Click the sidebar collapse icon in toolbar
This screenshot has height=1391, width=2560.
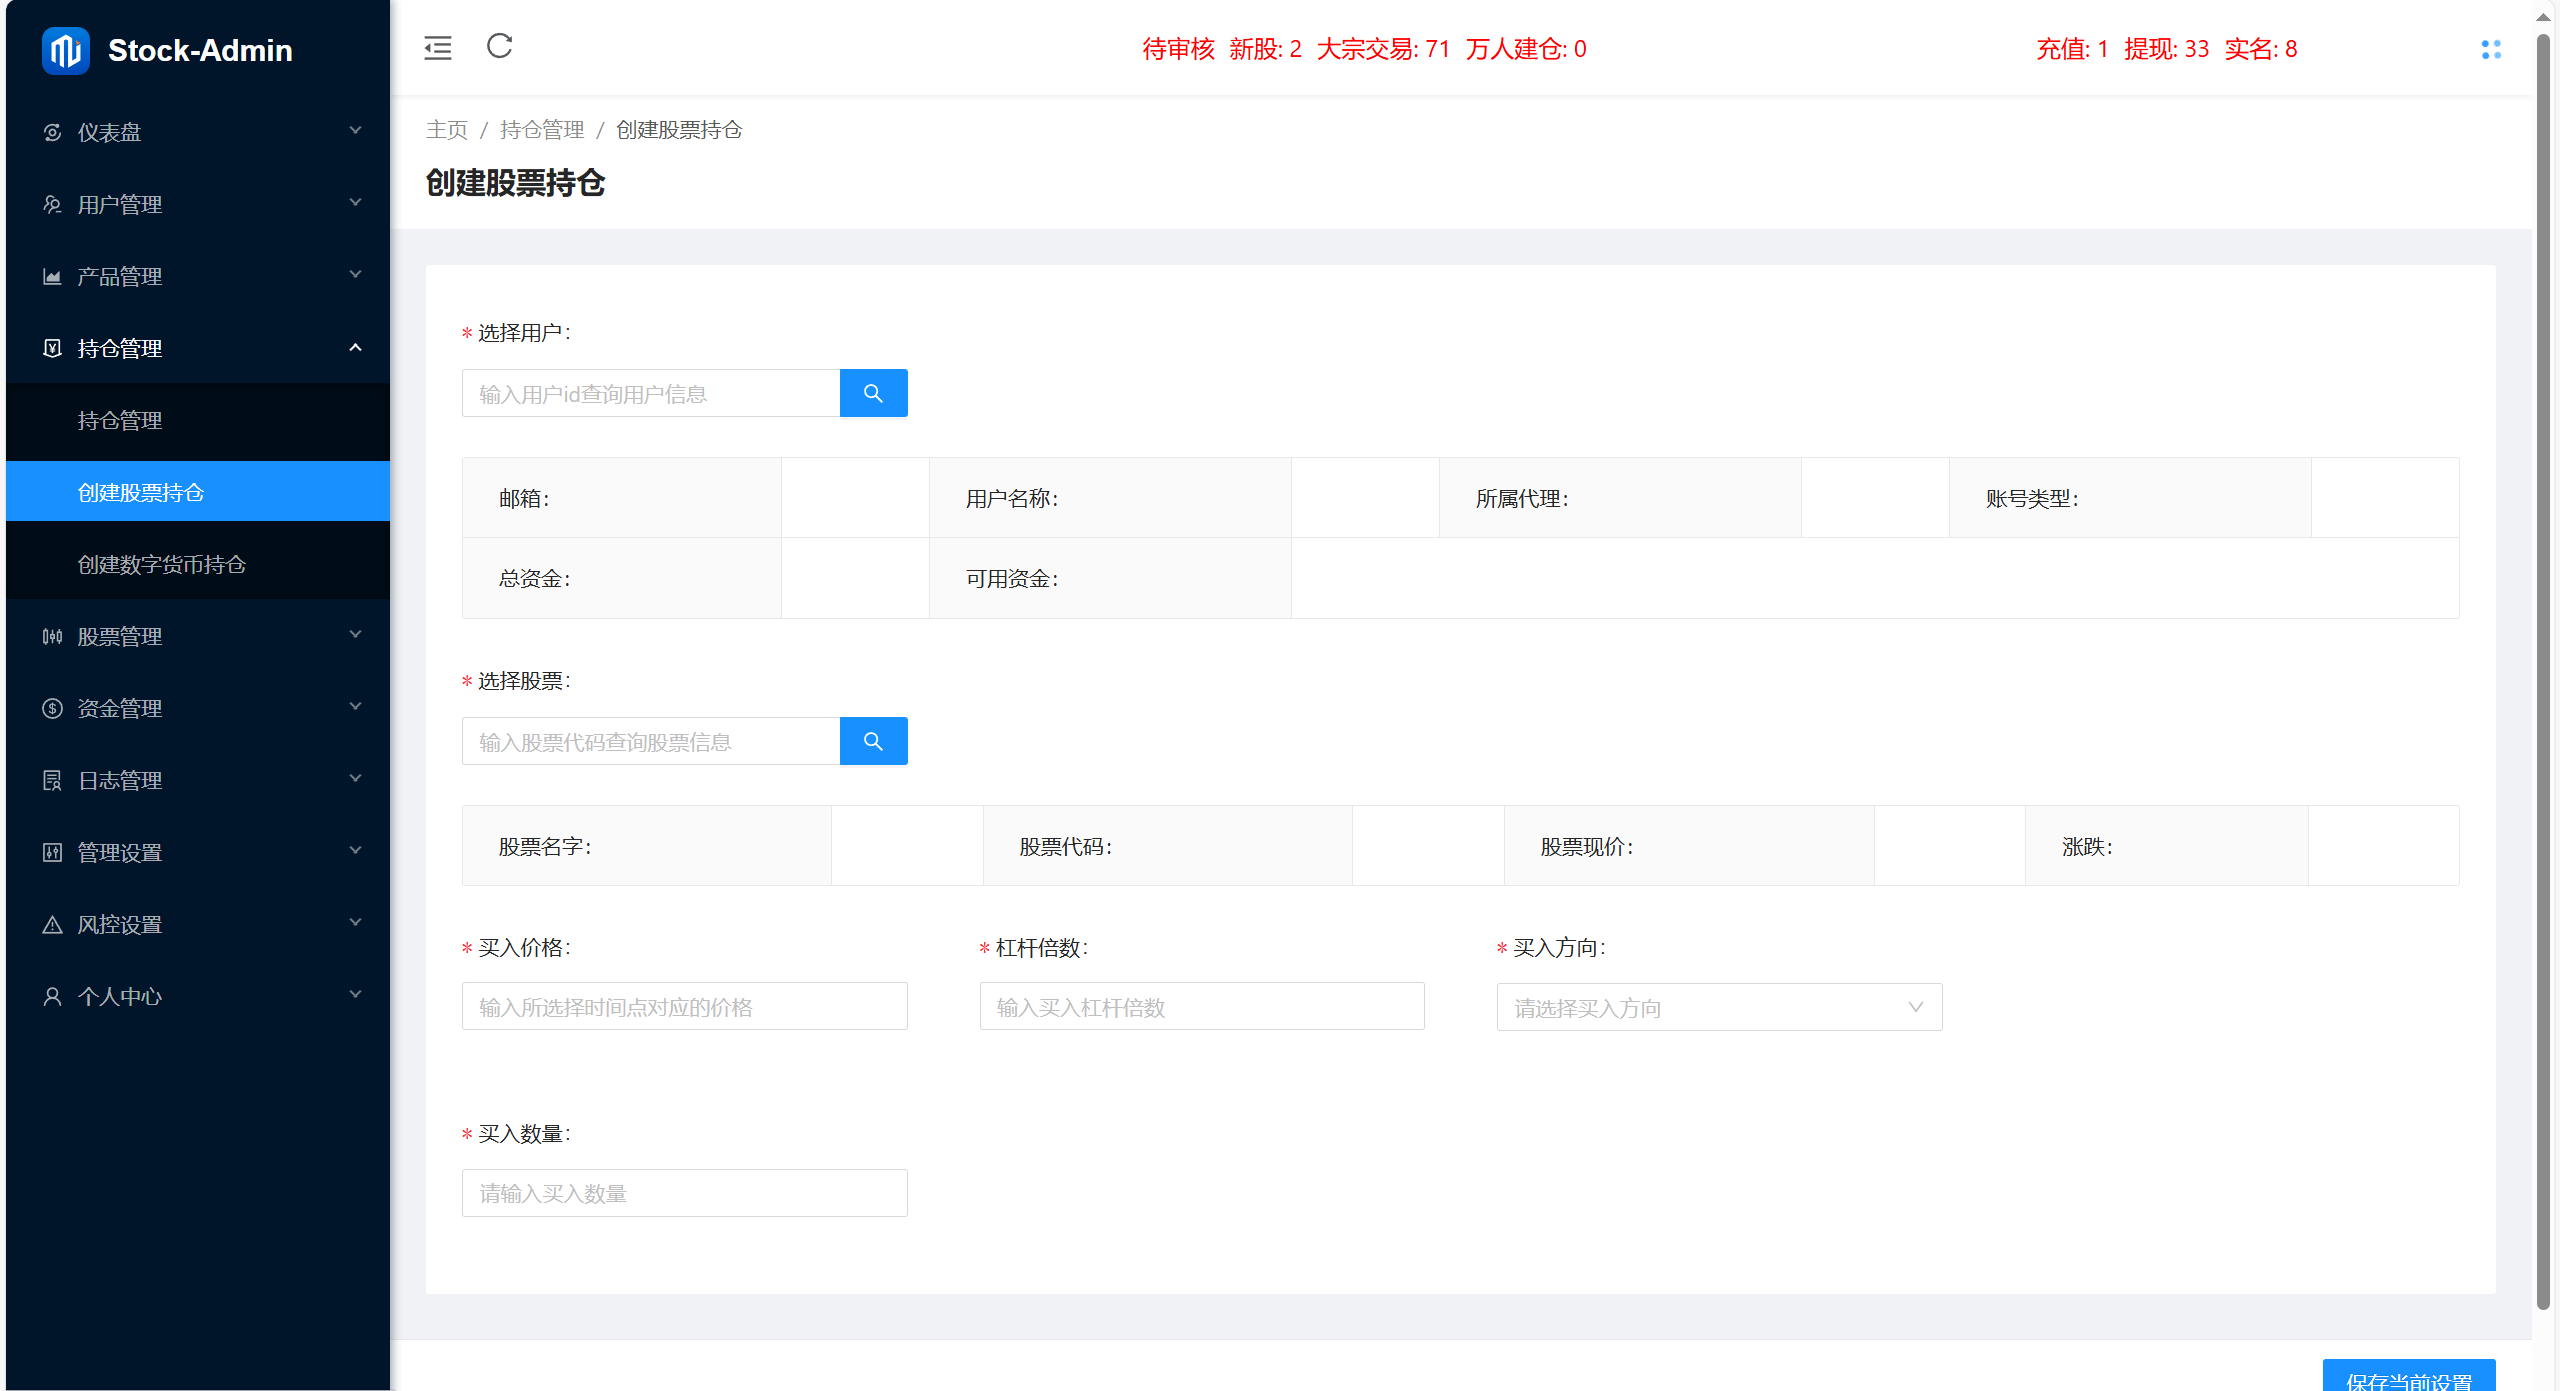(438, 47)
